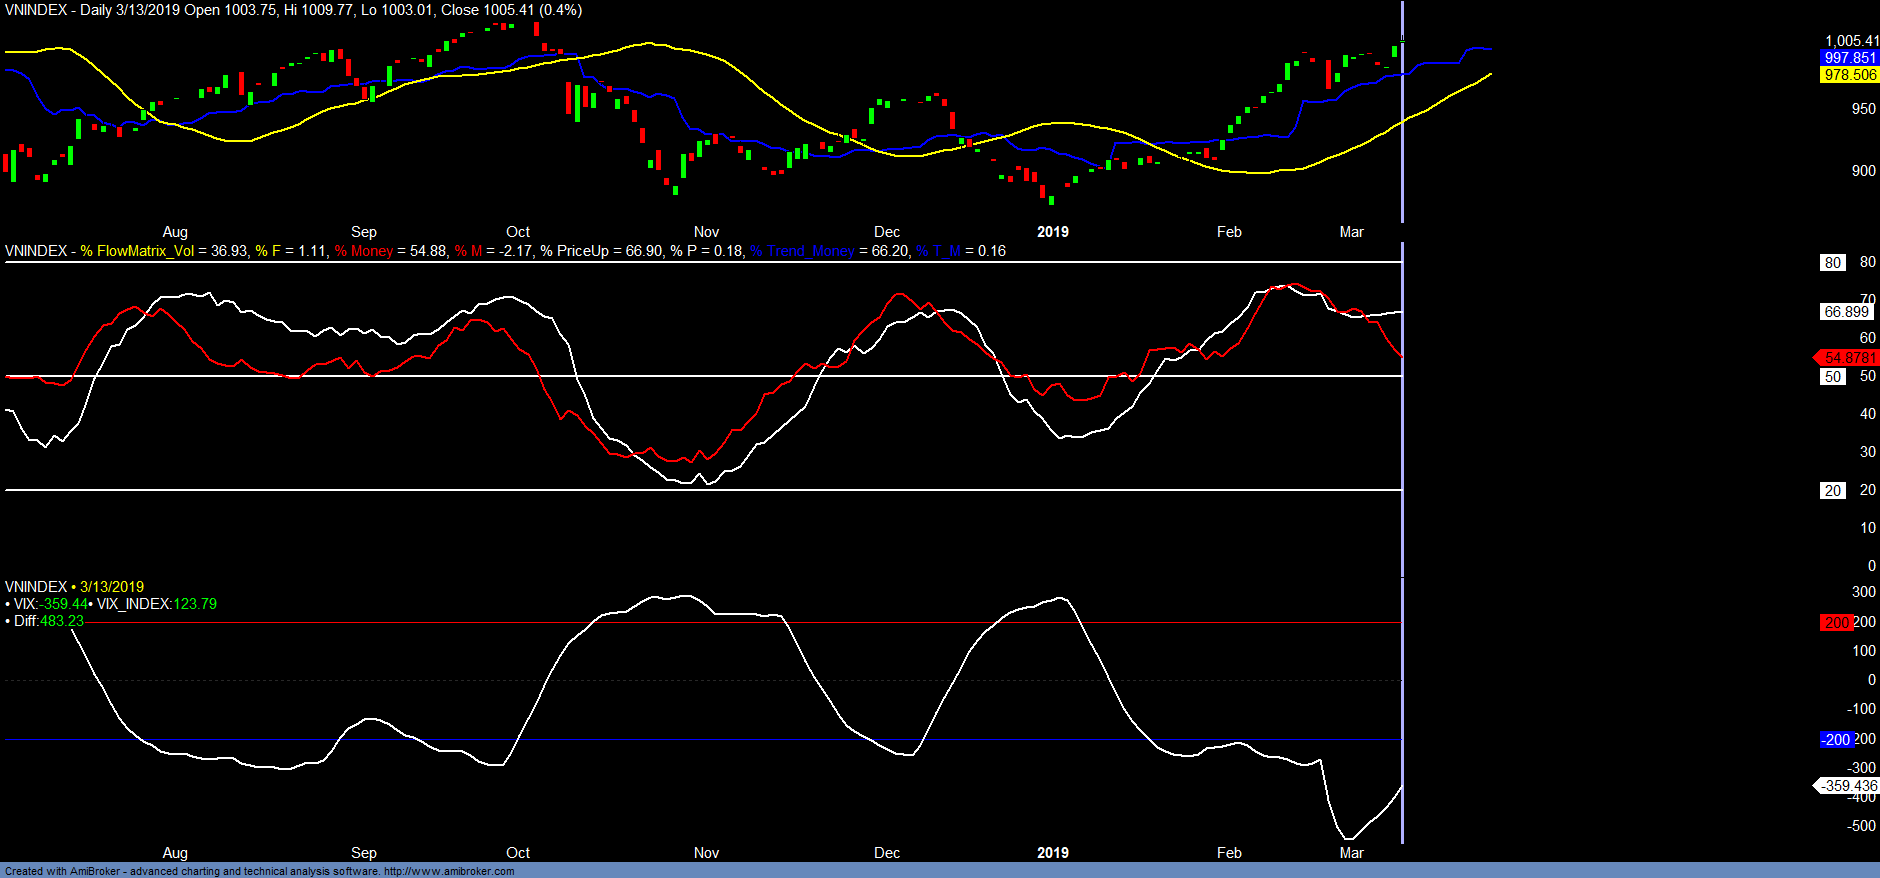Click the 2019 label on the price chart axis
Image resolution: width=1880 pixels, height=878 pixels.
[x=1052, y=232]
